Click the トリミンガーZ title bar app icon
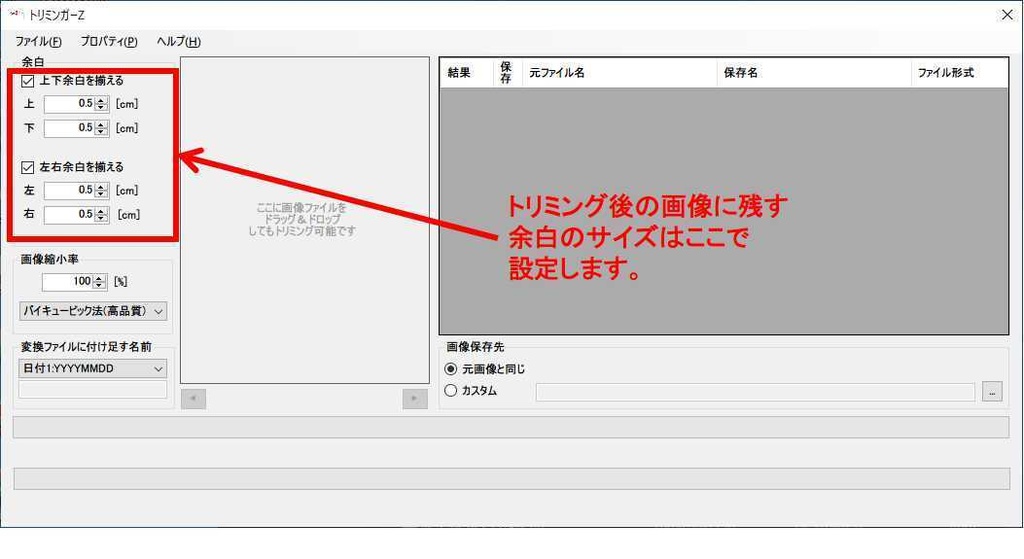 [x=16, y=14]
